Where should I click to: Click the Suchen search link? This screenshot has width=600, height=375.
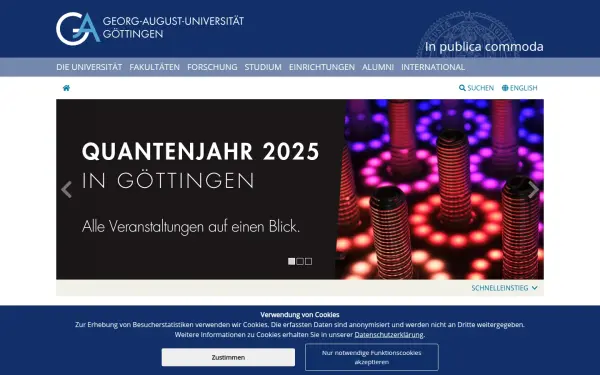476,88
